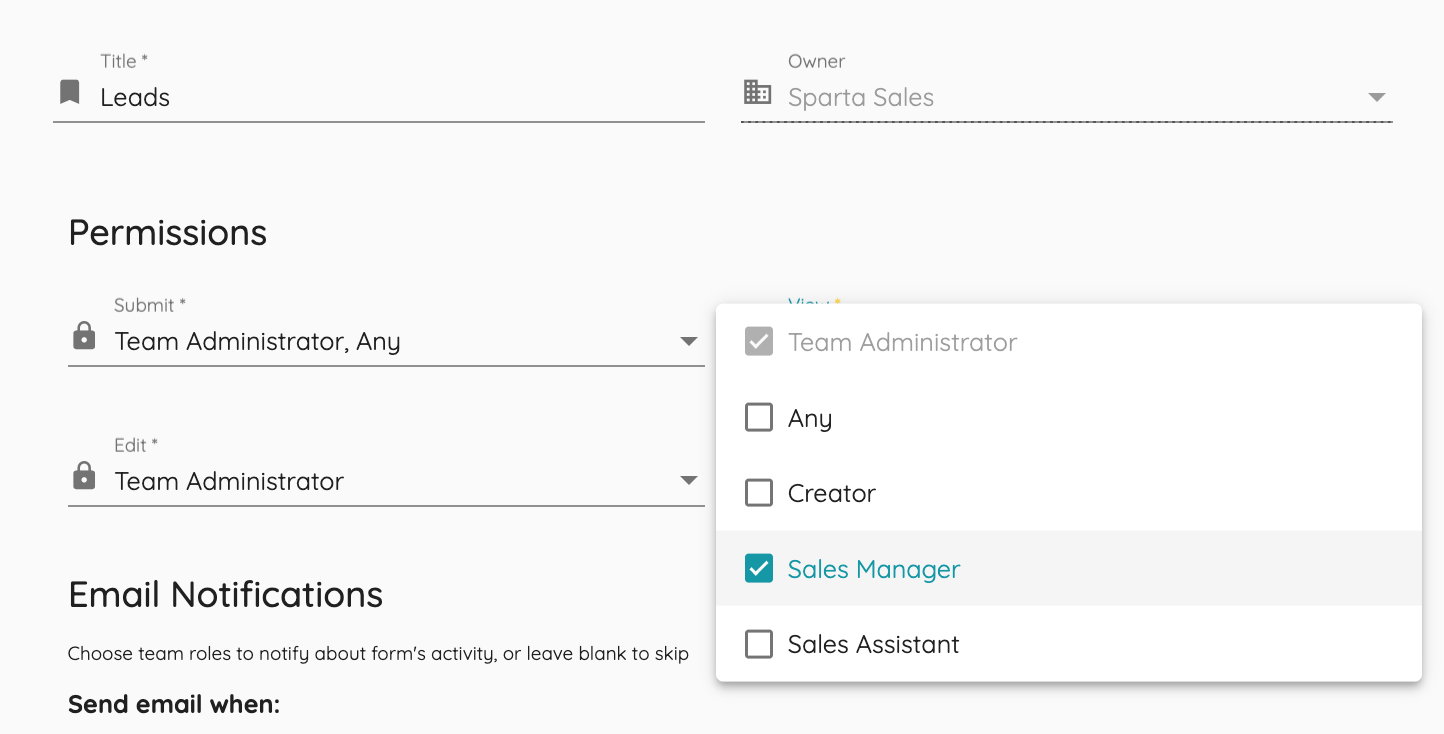This screenshot has width=1444, height=734.
Task: Check the Creator checkbox
Action: 759,493
